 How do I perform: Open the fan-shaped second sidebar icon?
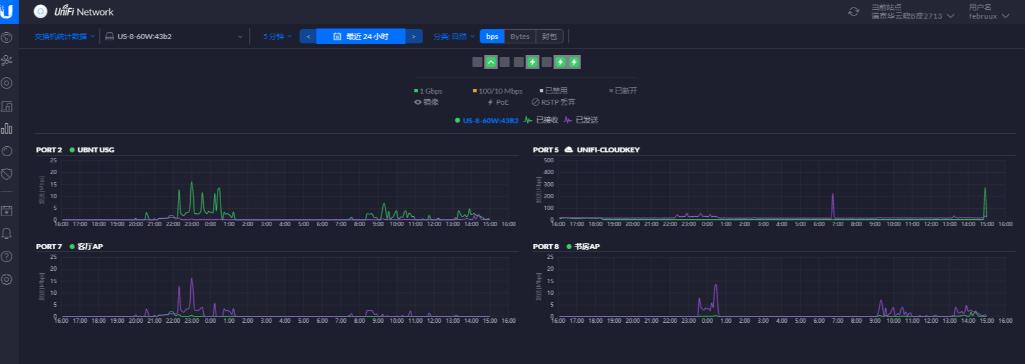click(x=7, y=60)
